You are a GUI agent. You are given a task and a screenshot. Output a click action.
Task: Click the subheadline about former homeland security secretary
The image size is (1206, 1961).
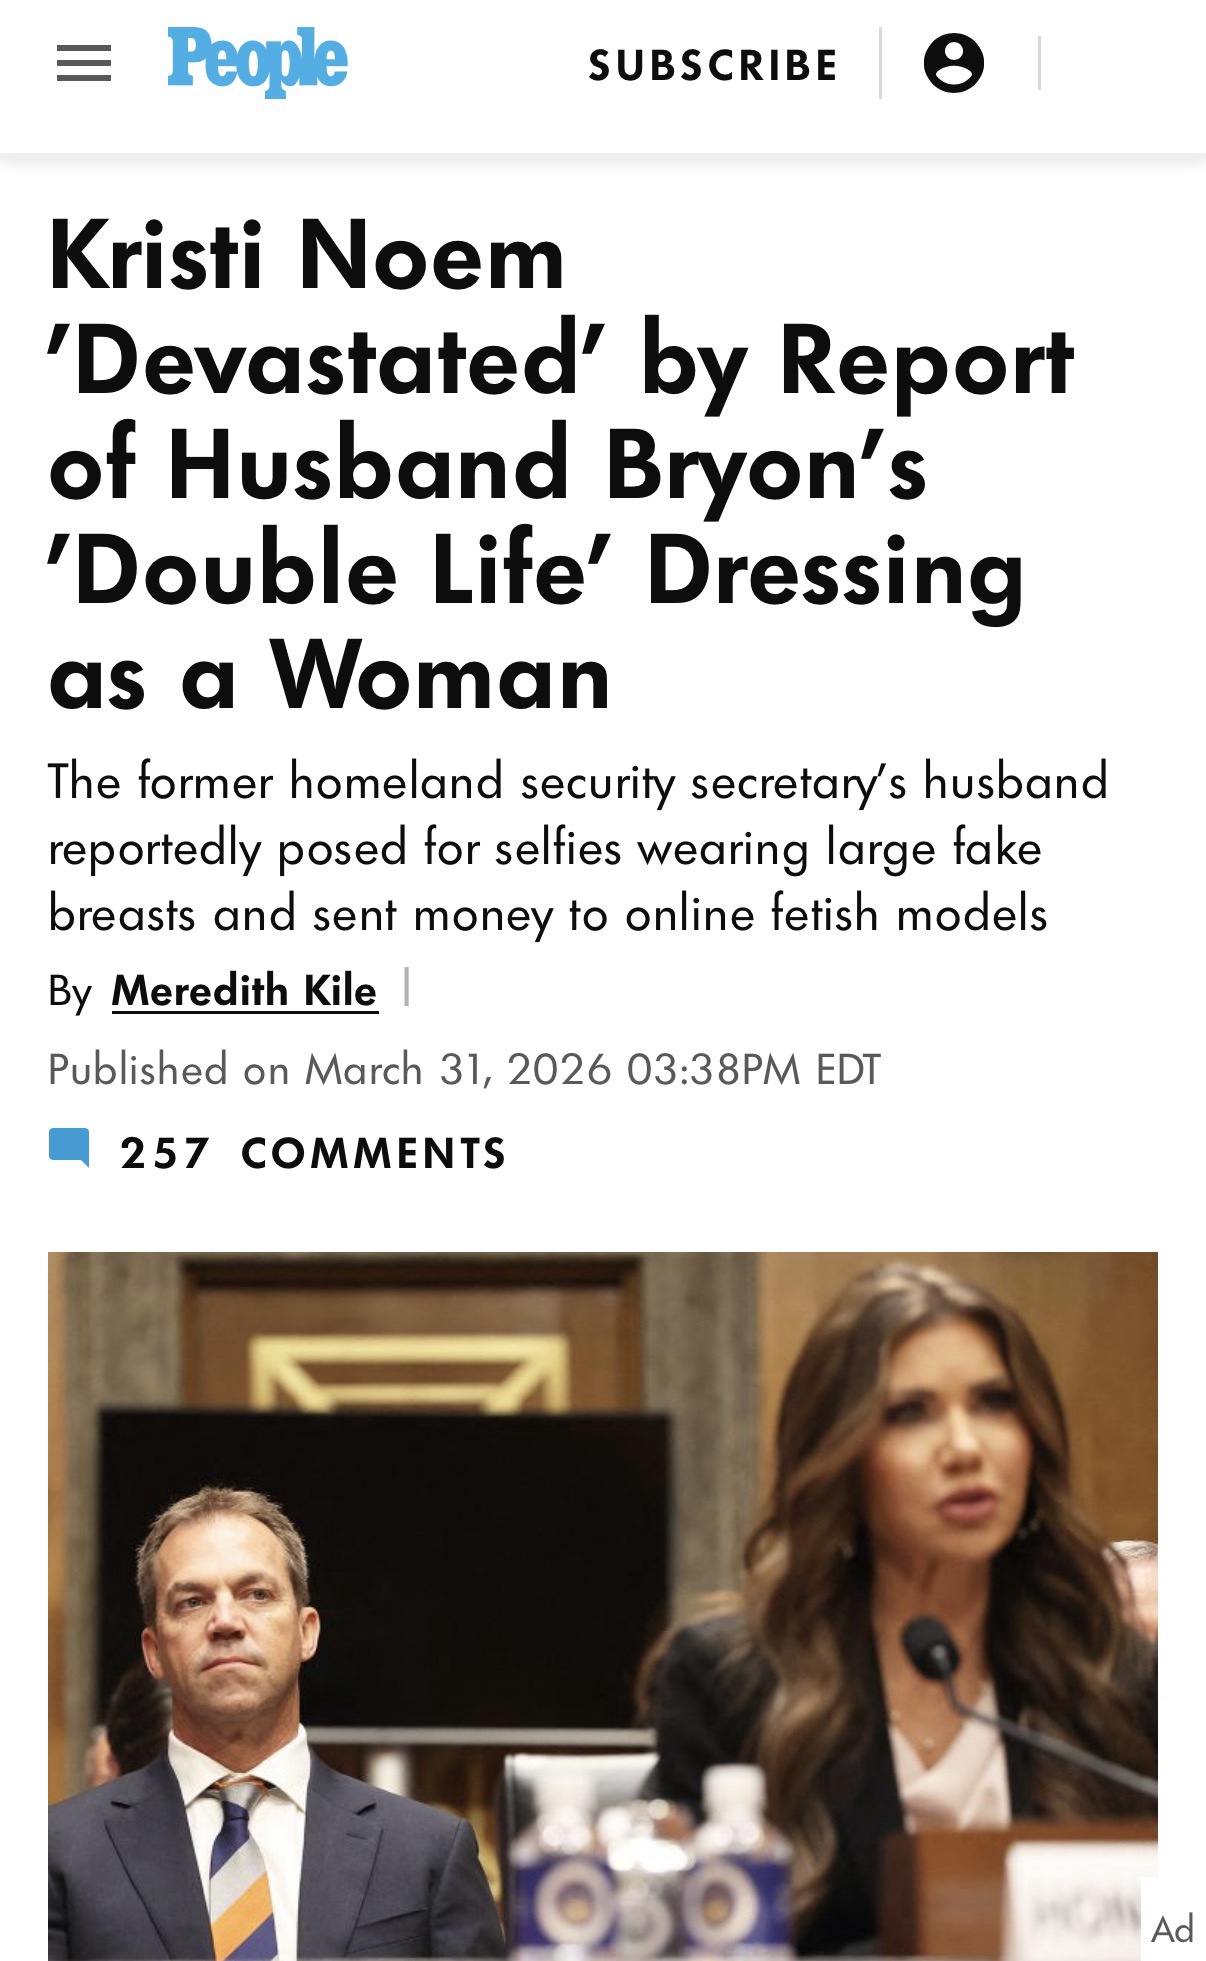577,847
